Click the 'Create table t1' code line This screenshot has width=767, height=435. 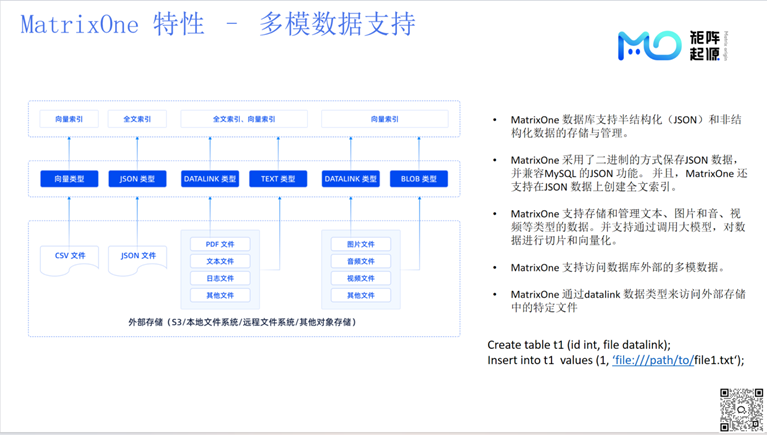pos(579,344)
